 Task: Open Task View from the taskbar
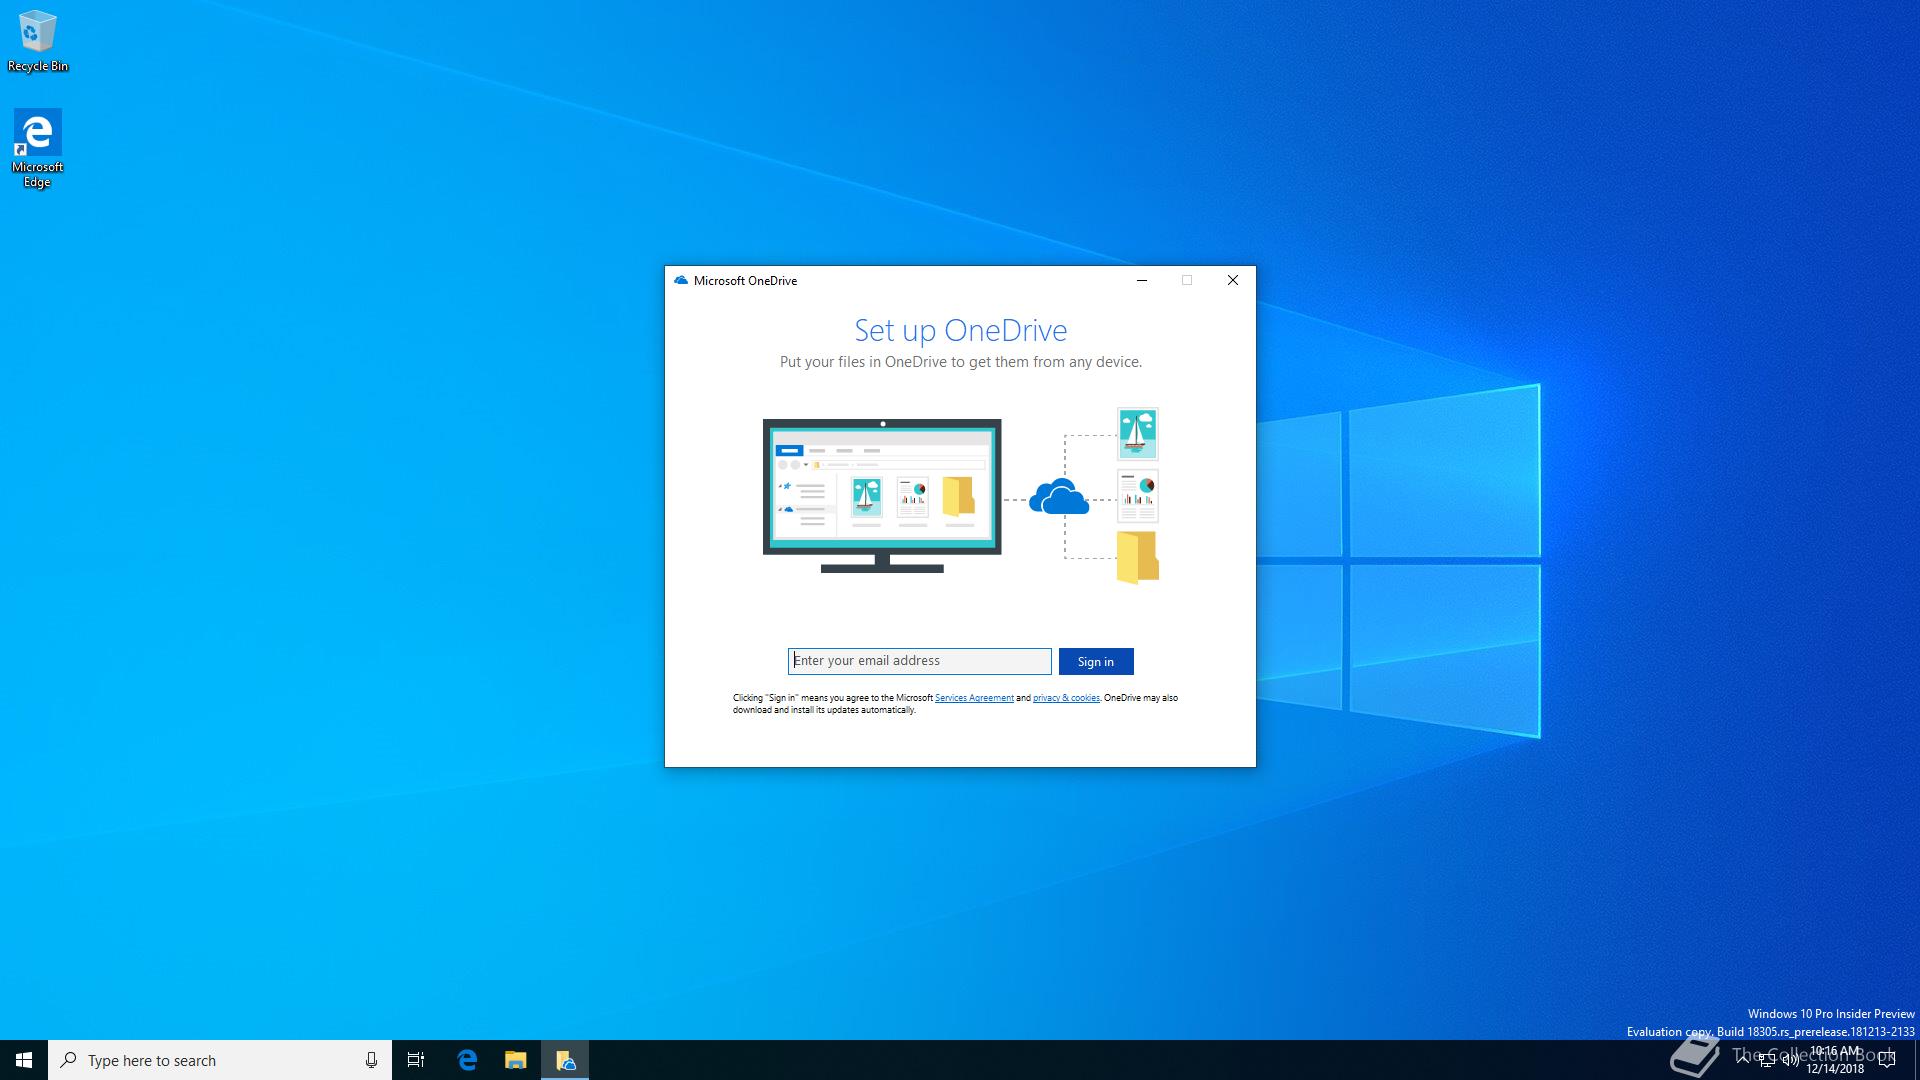(x=416, y=1060)
